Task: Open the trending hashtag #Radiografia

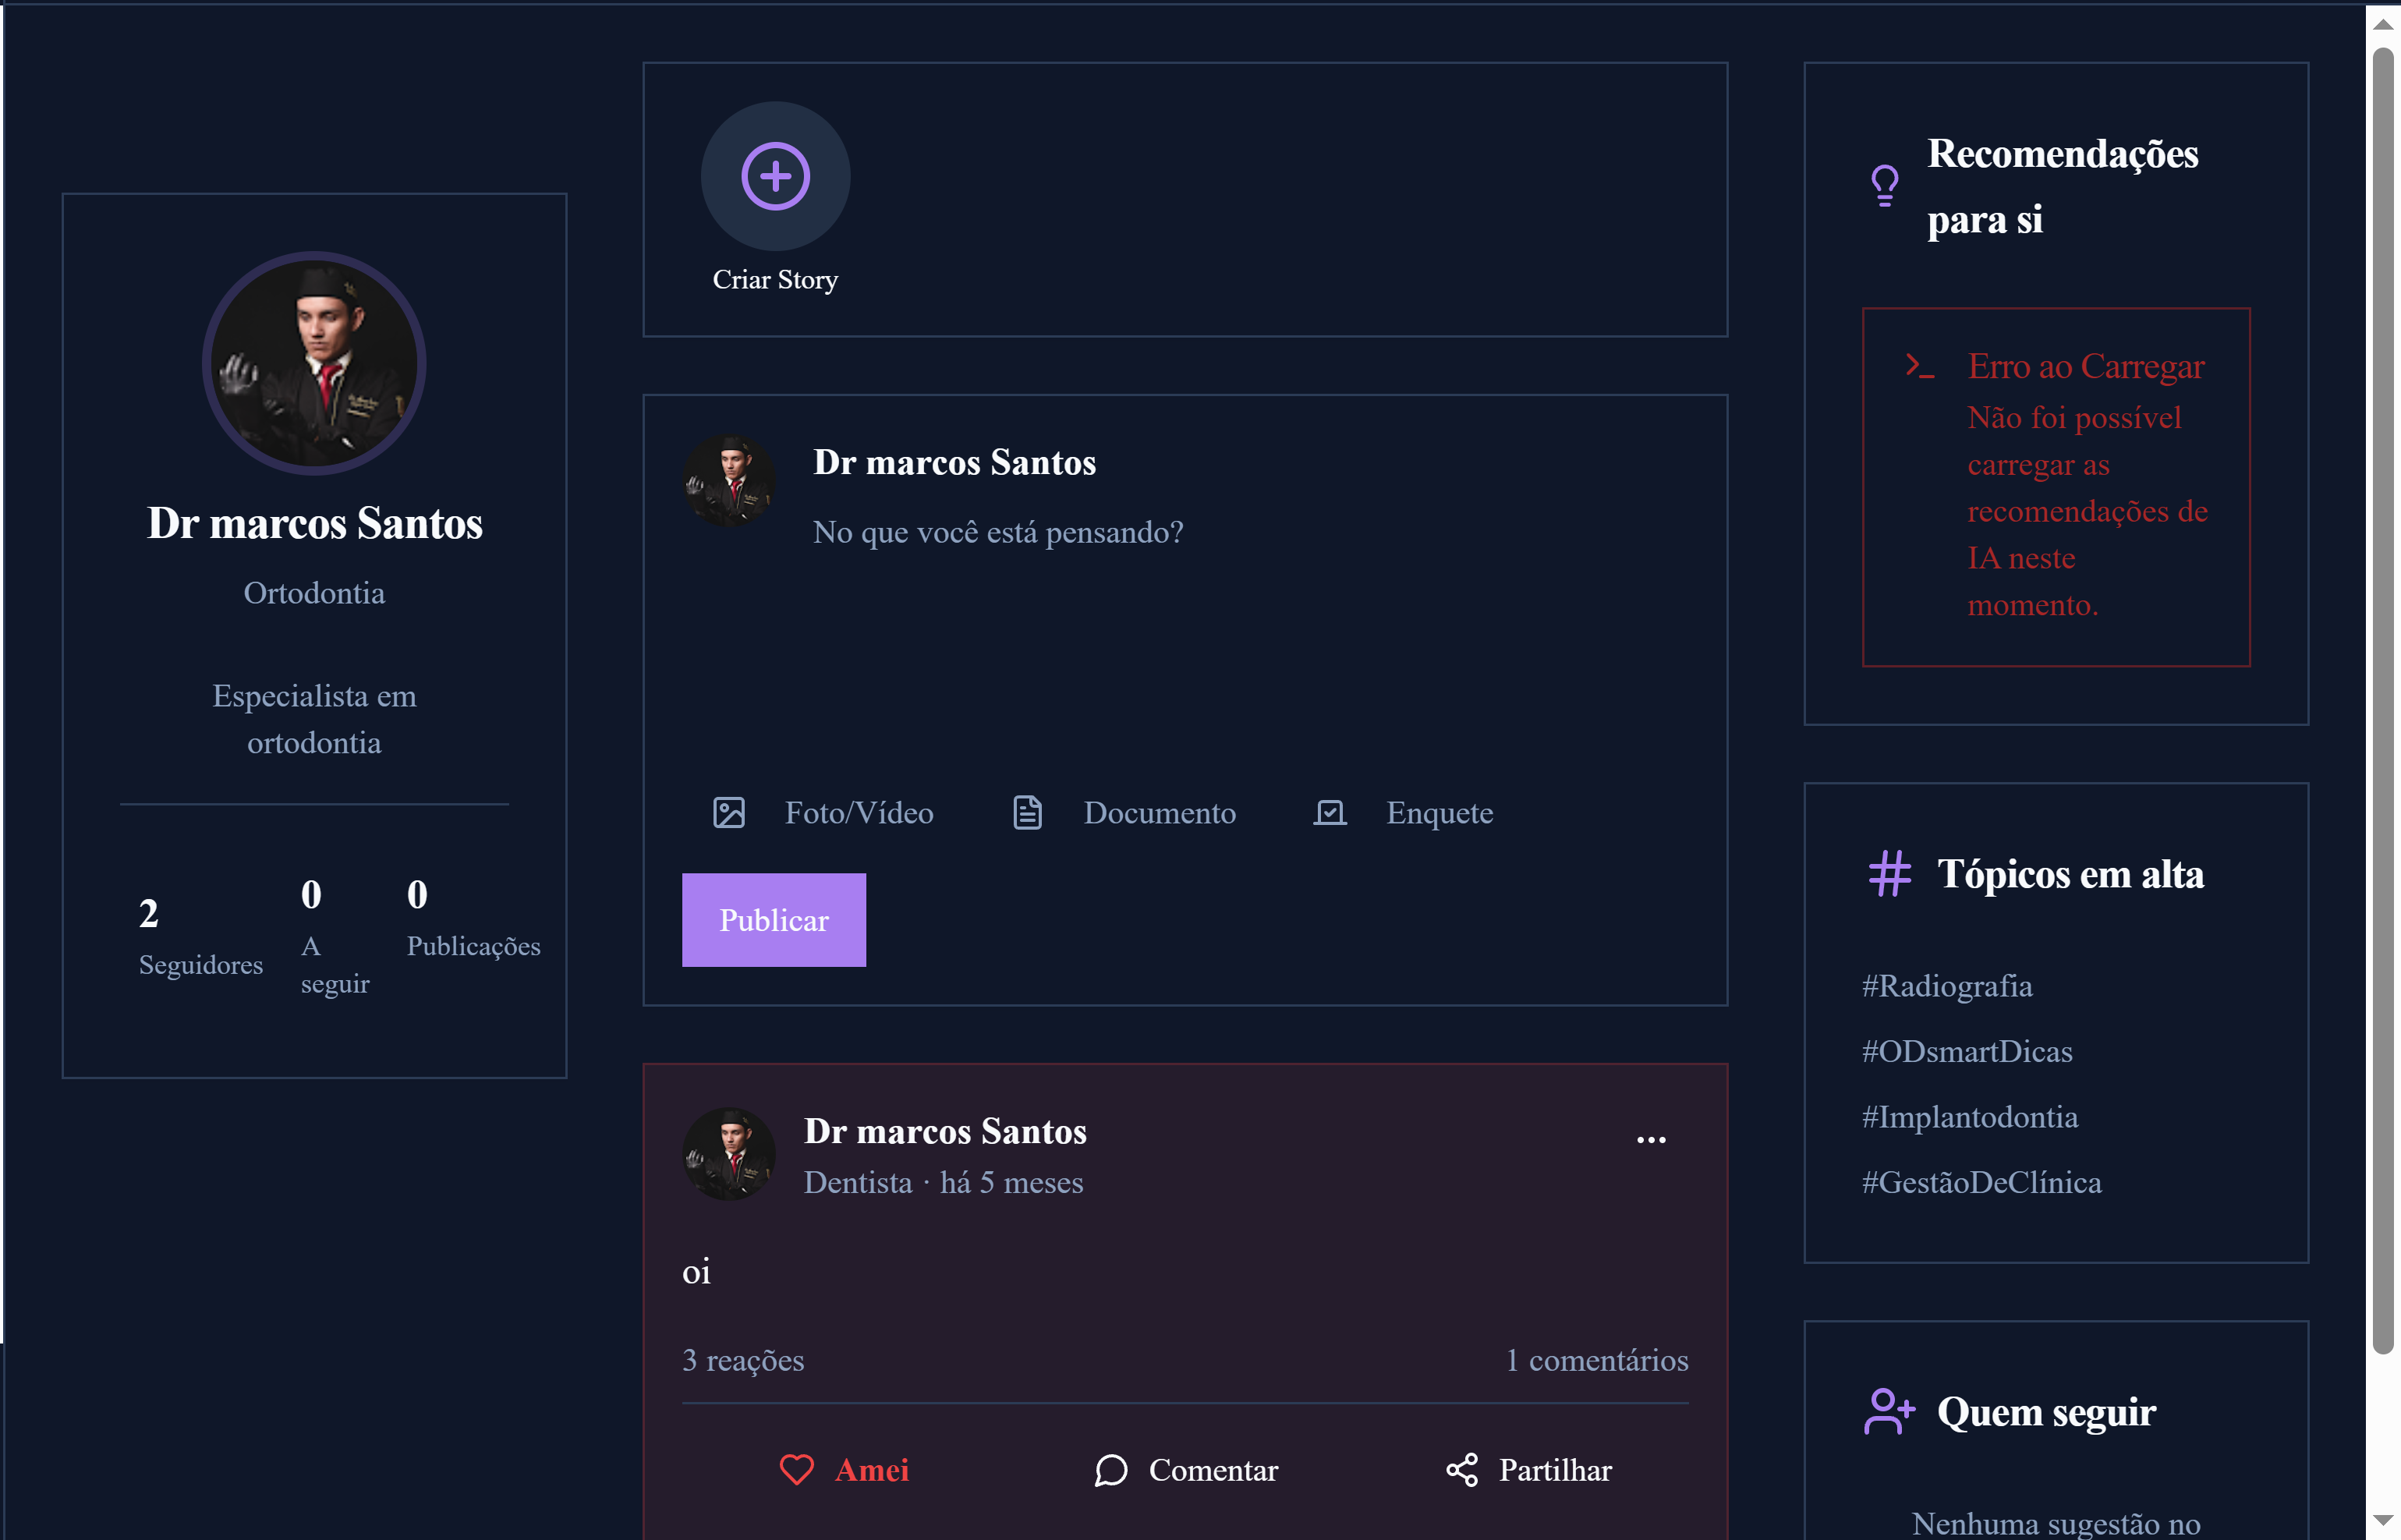Action: [1948, 986]
